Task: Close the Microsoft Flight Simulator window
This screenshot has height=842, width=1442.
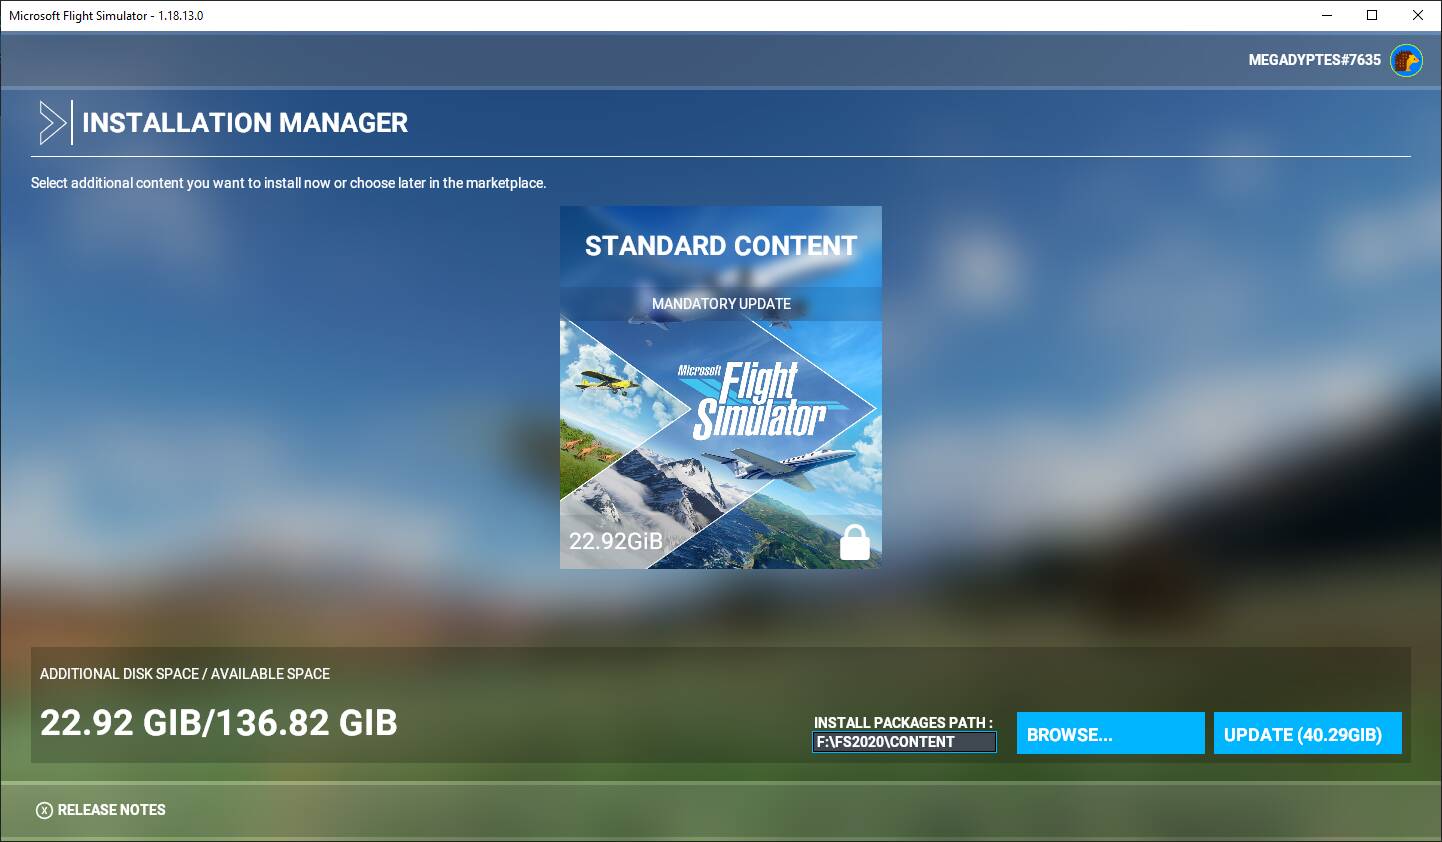Action: click(x=1418, y=15)
